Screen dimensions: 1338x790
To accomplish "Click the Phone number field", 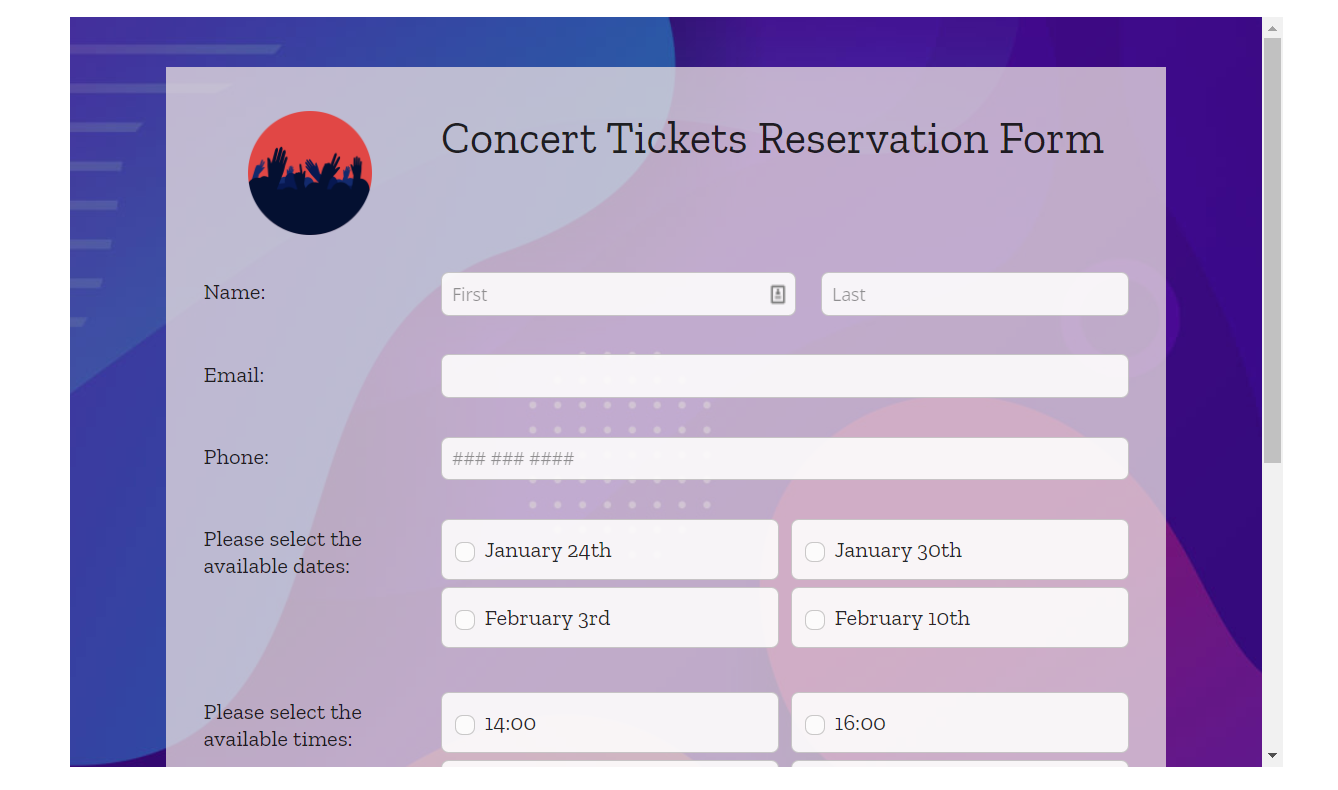I will pos(784,459).
